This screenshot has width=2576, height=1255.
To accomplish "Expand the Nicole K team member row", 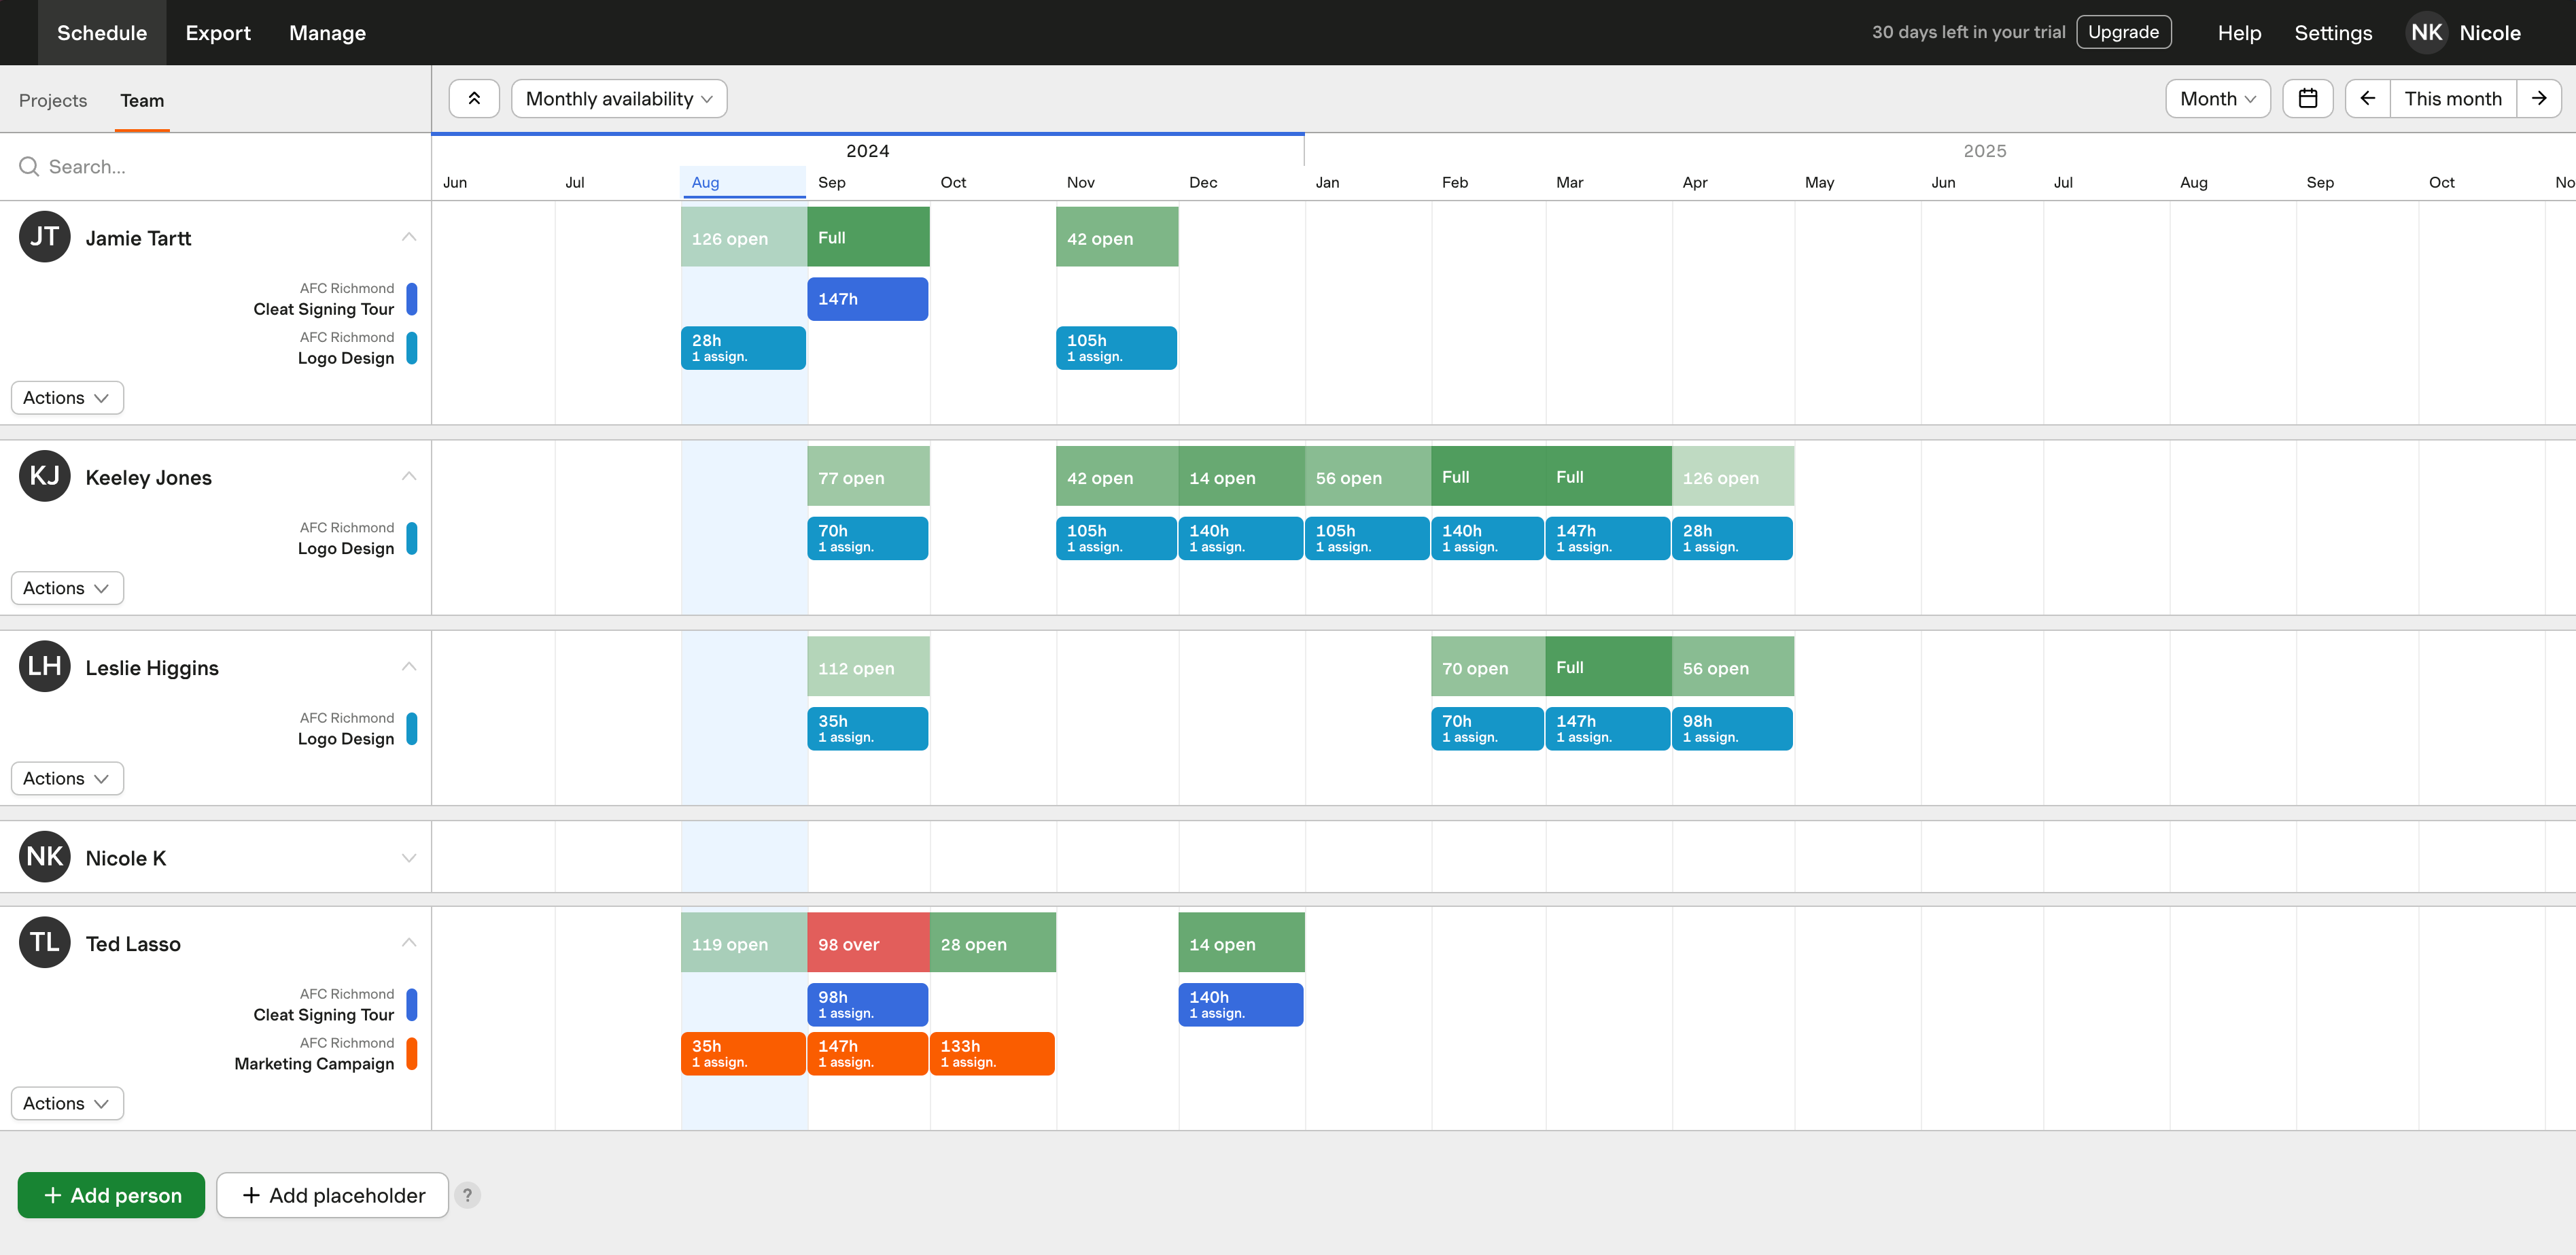I will pos(407,856).
